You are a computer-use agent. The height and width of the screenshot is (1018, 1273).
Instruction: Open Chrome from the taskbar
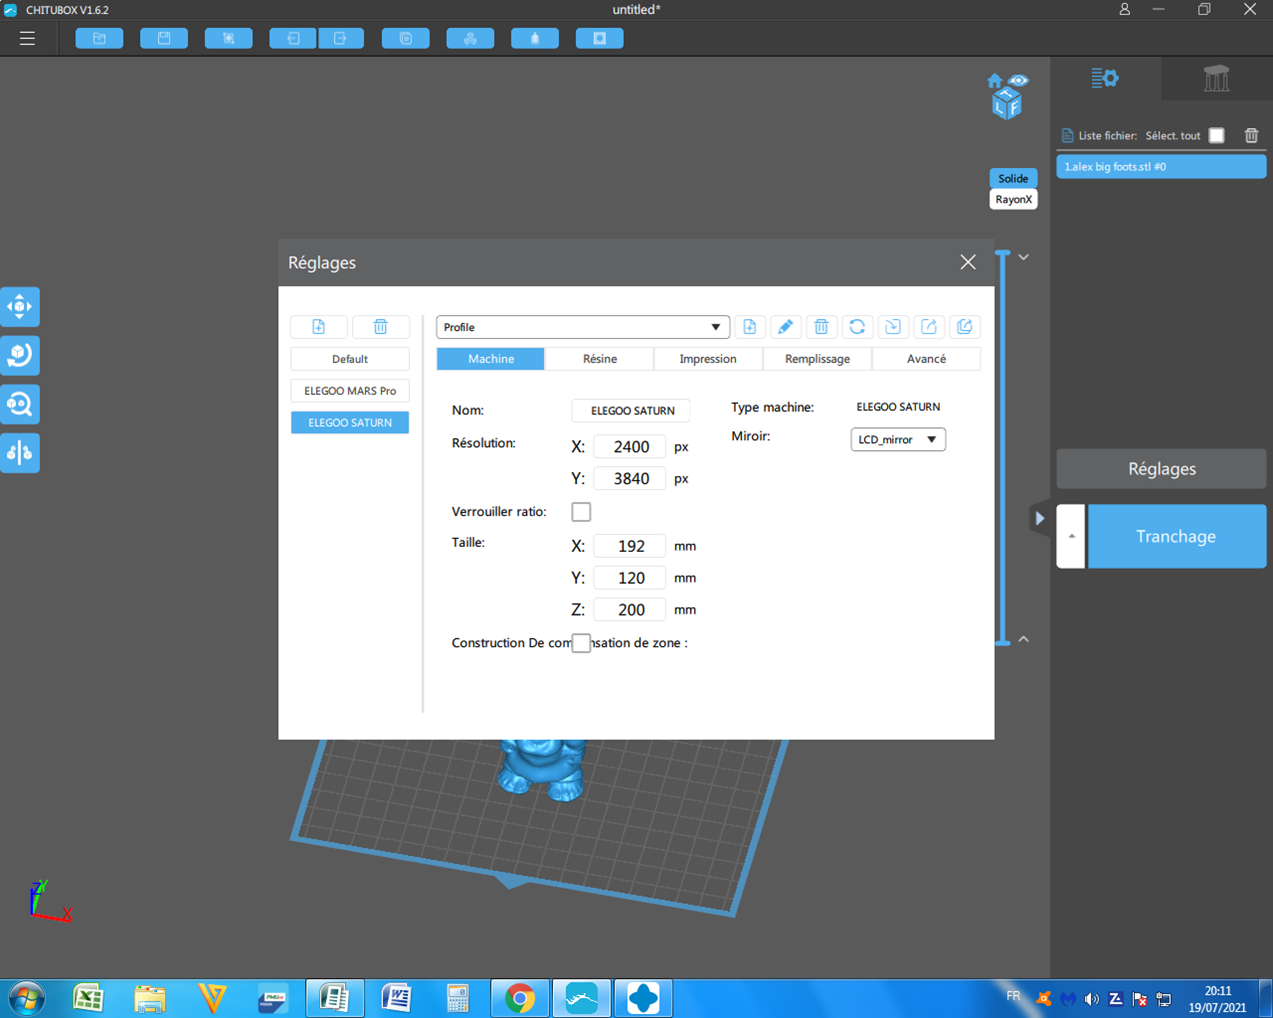(x=519, y=998)
